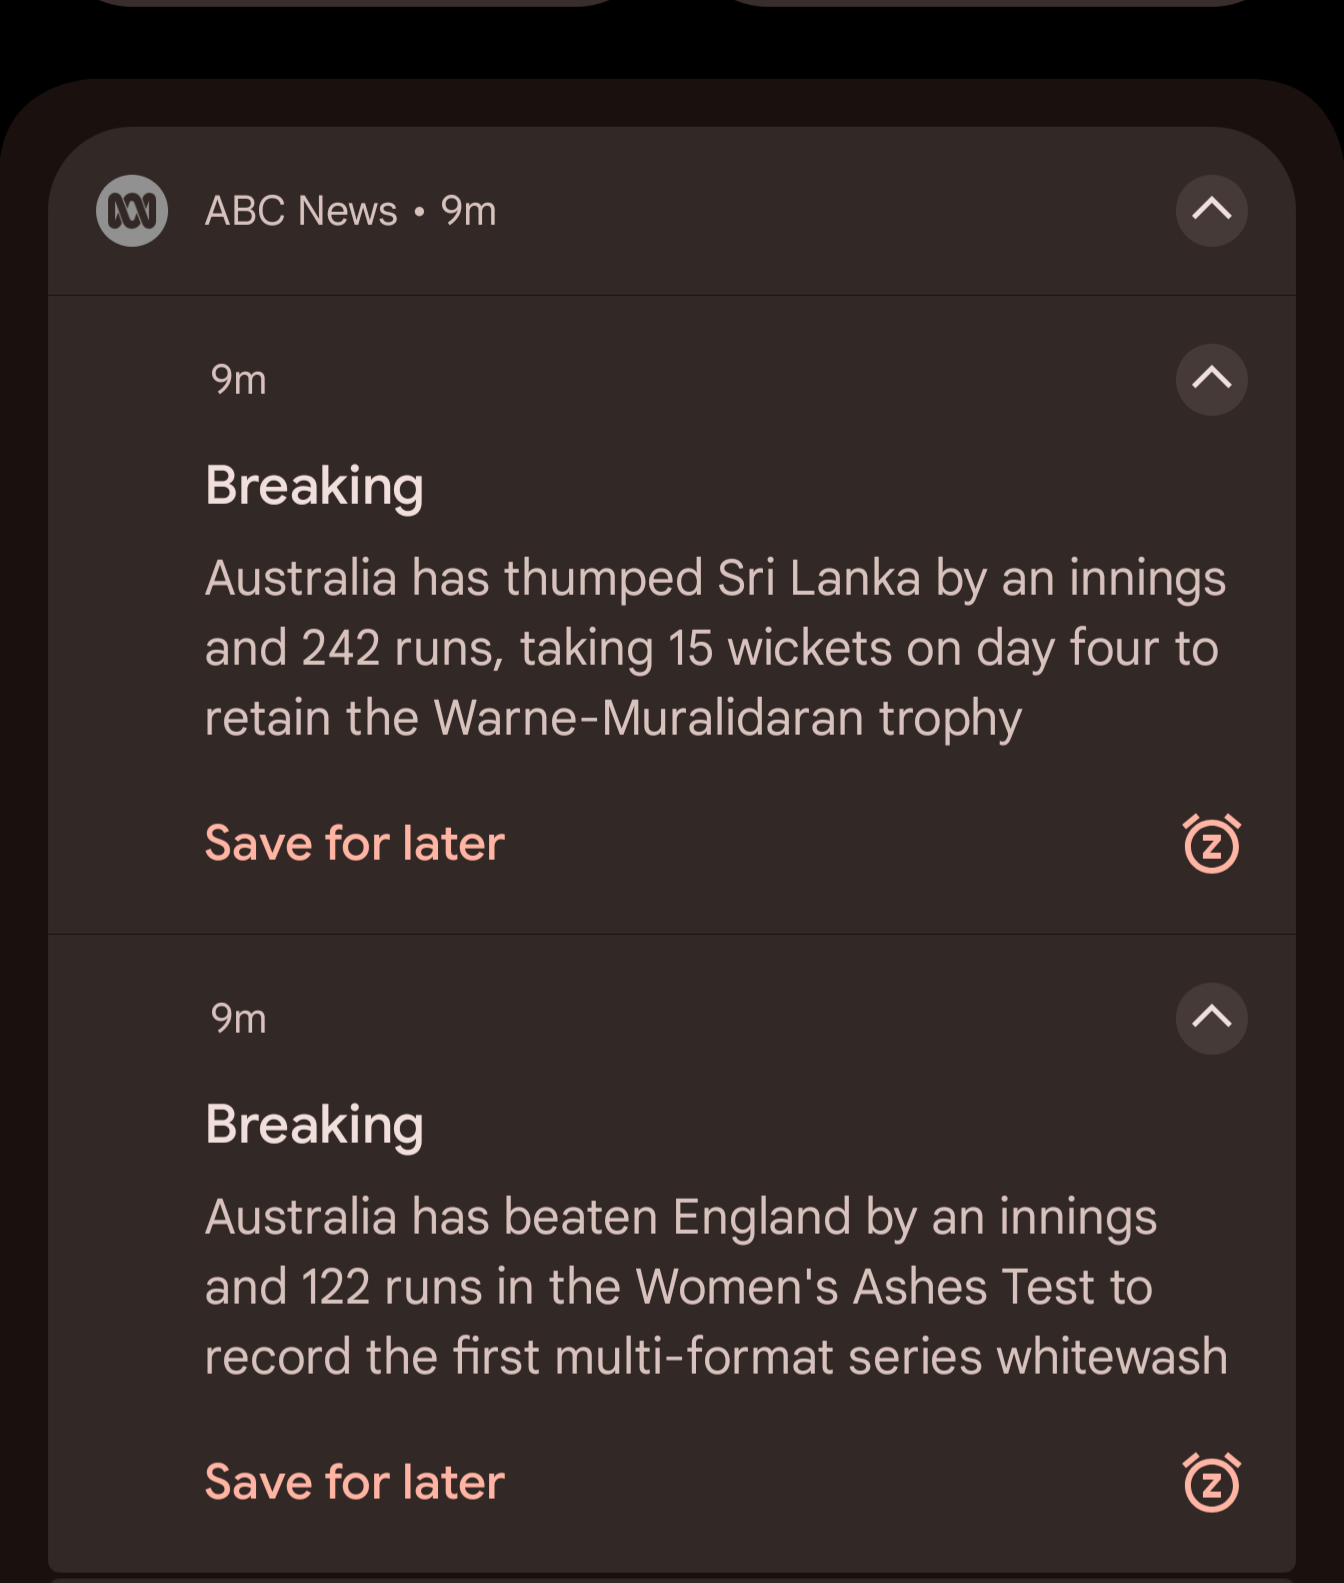1344x1583 pixels.
Task: Tap the ABC News logo icon
Action: [x=132, y=210]
